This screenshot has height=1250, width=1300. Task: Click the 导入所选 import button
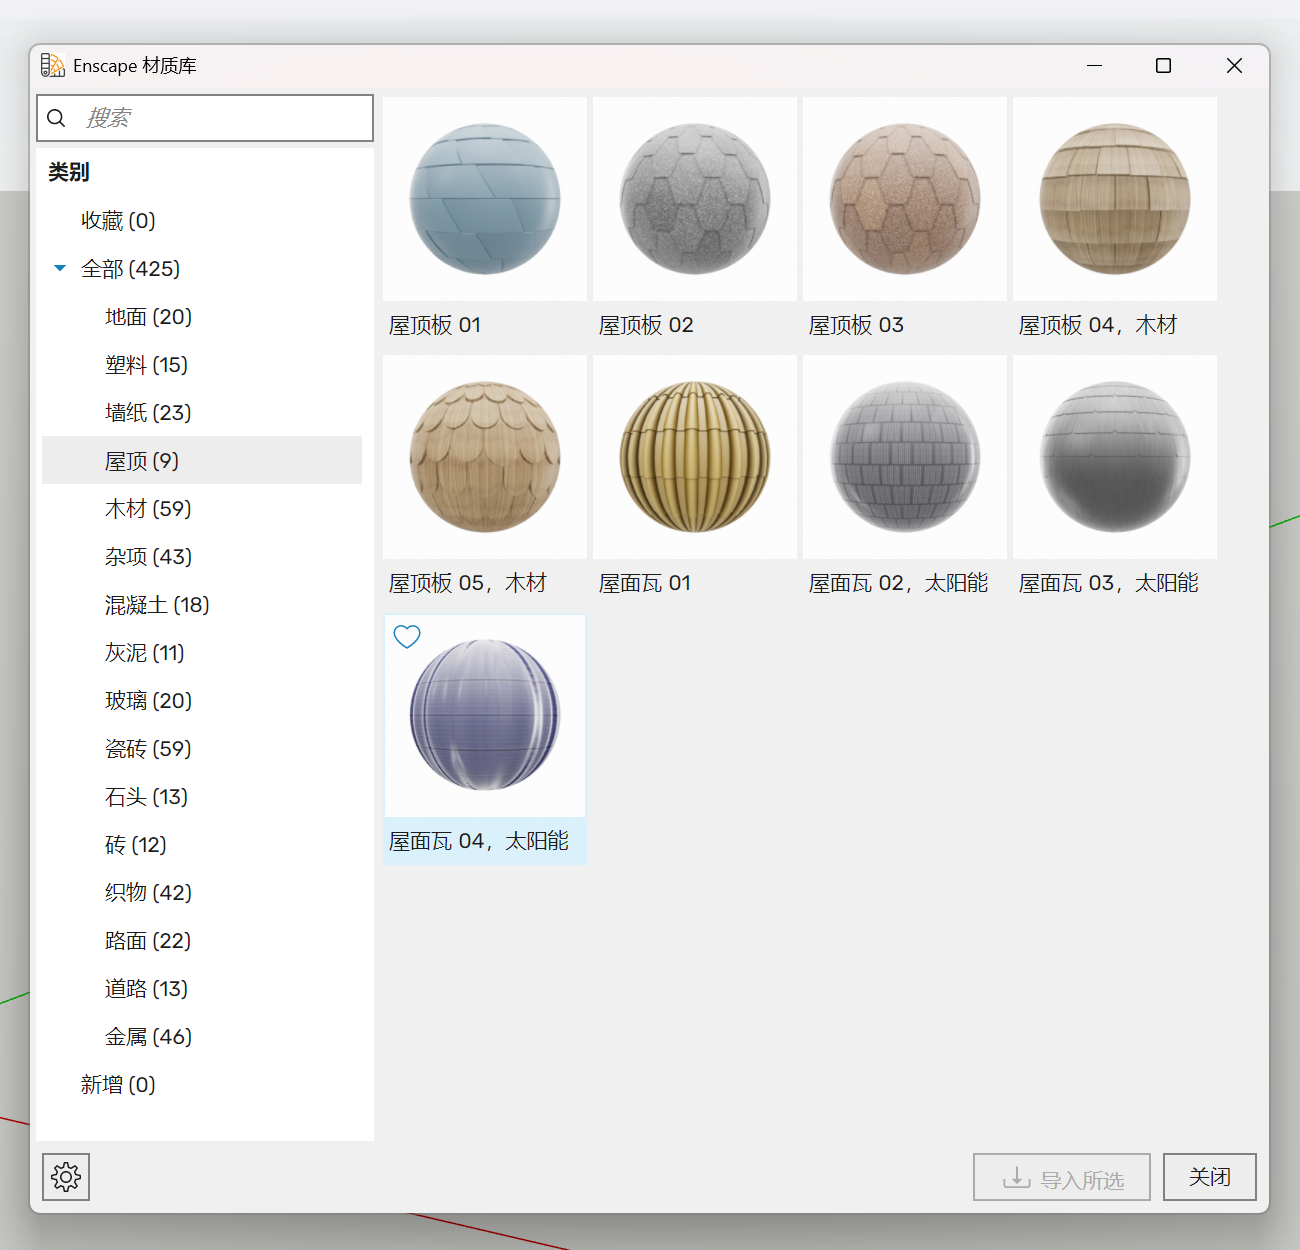[1061, 1178]
